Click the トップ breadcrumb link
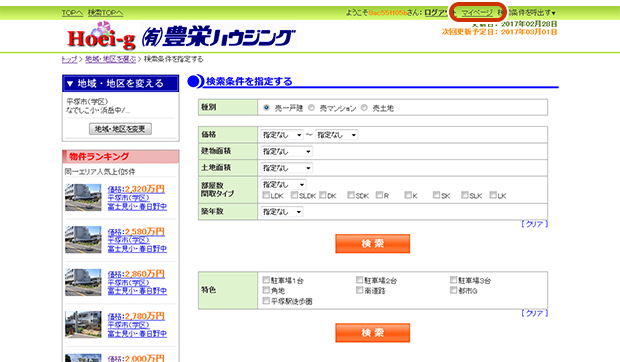 [x=69, y=59]
